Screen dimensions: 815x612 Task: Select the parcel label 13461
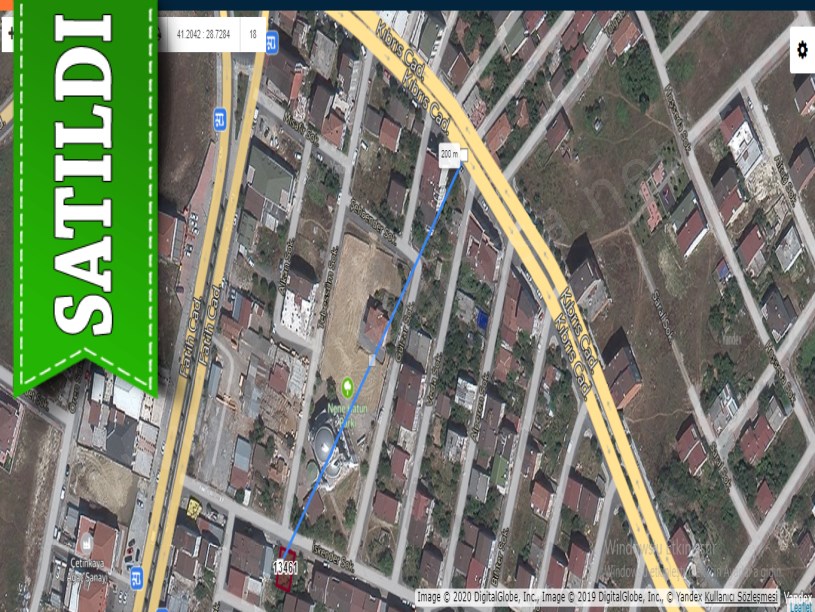click(x=285, y=568)
